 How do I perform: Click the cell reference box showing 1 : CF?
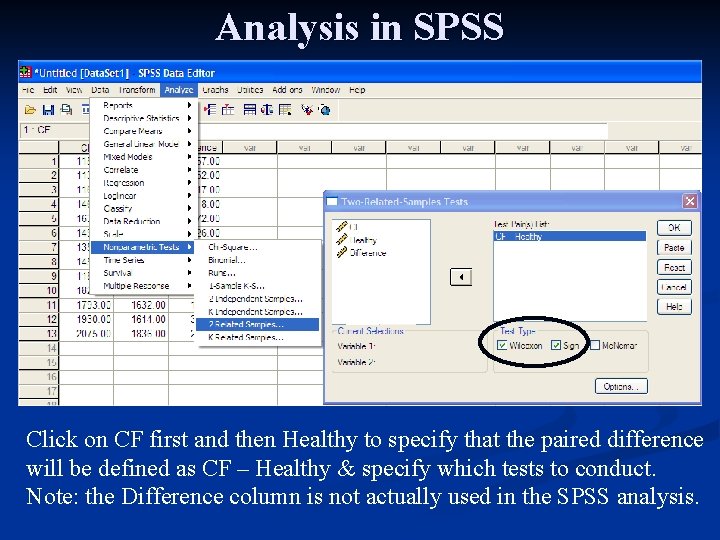(54, 130)
